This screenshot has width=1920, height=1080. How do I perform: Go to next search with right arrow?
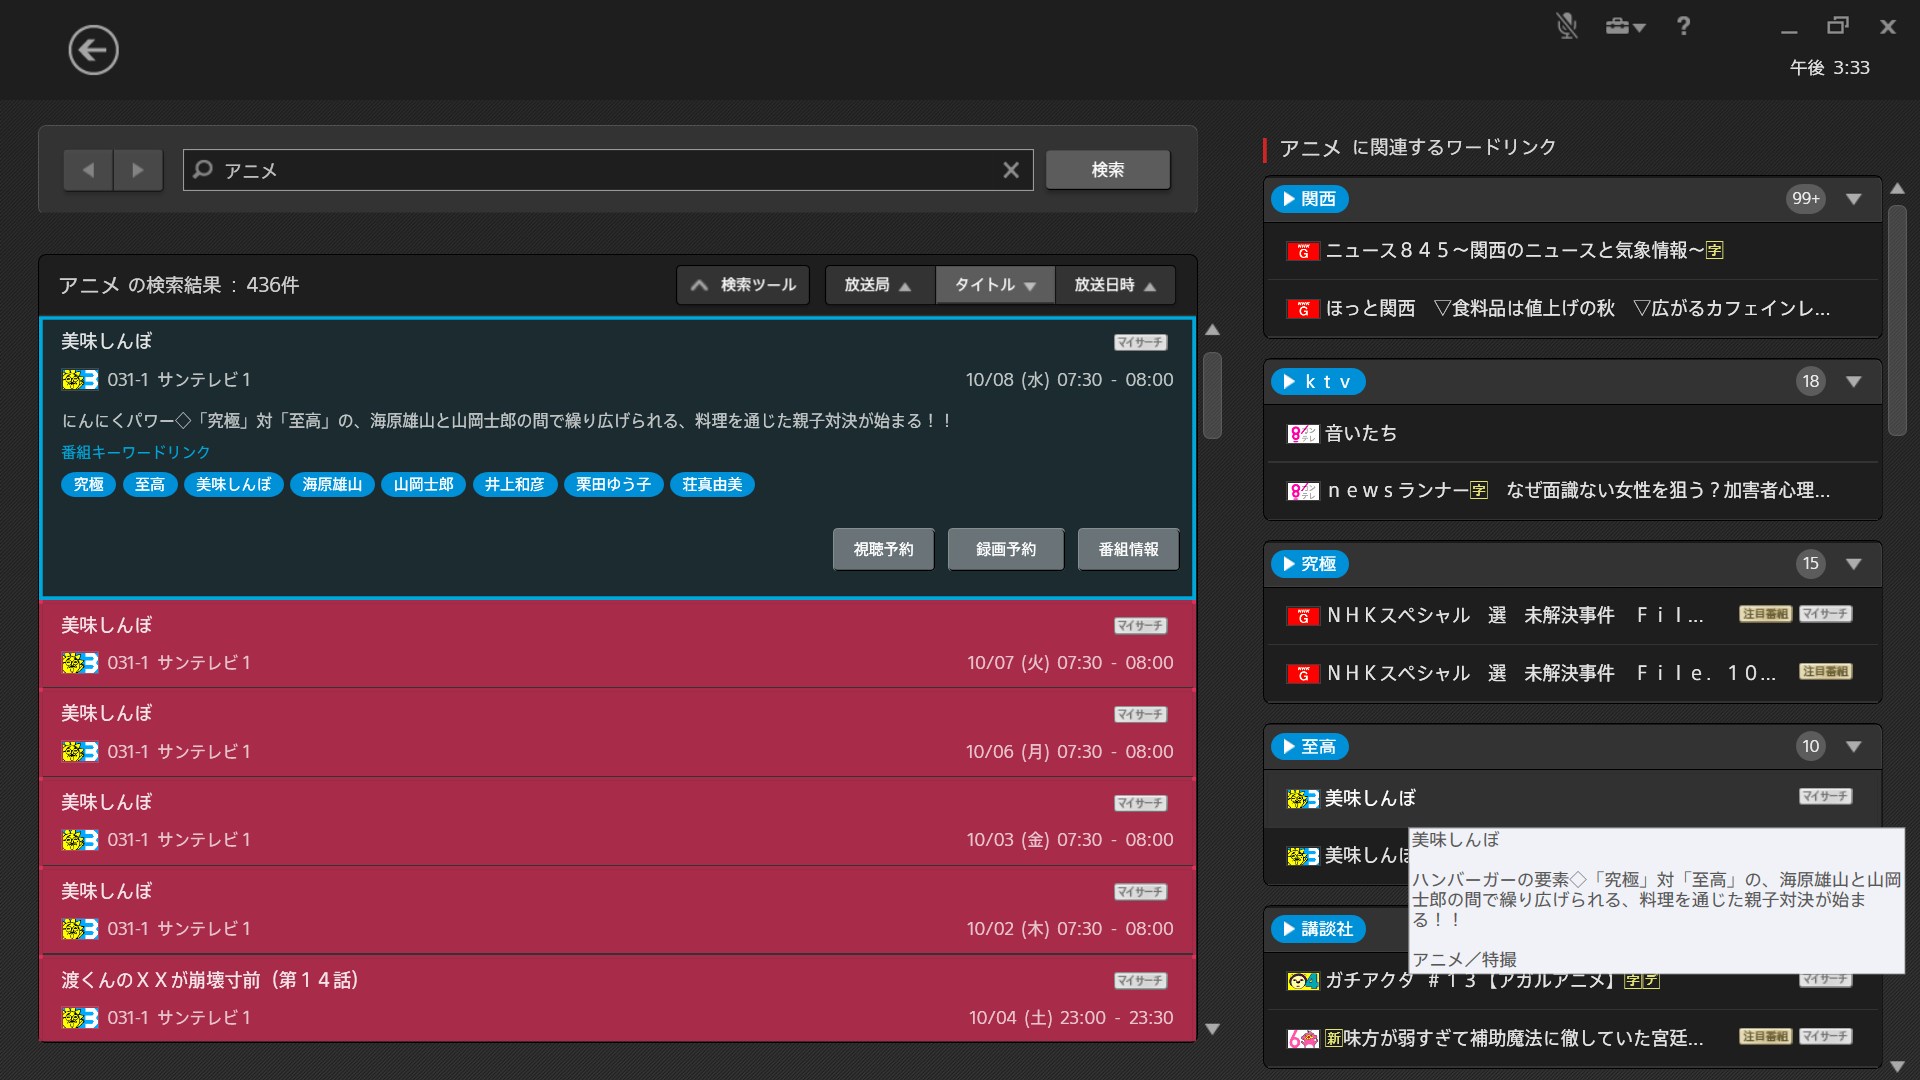click(138, 170)
